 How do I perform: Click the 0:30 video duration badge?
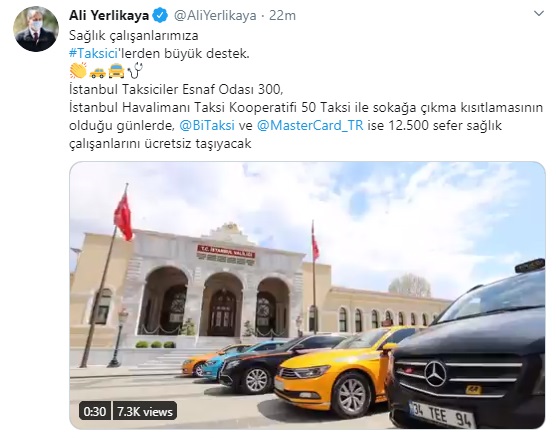[95, 411]
